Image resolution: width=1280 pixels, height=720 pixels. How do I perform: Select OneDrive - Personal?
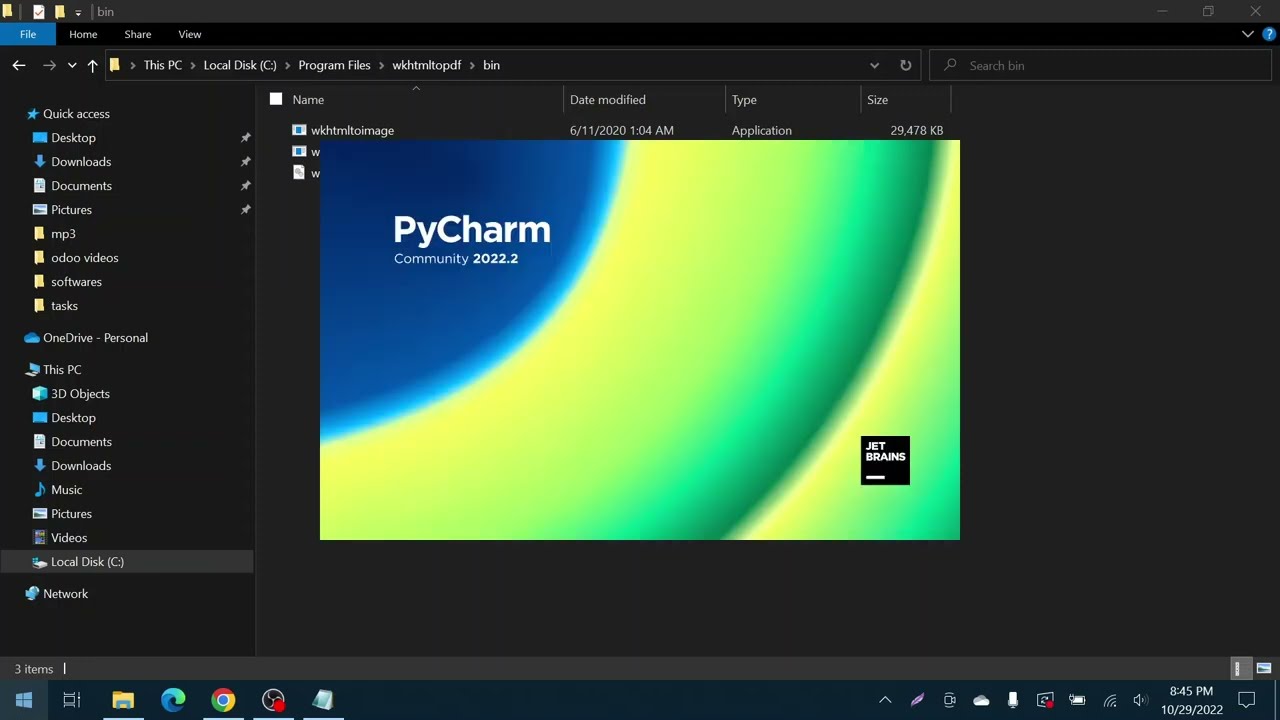coord(95,338)
